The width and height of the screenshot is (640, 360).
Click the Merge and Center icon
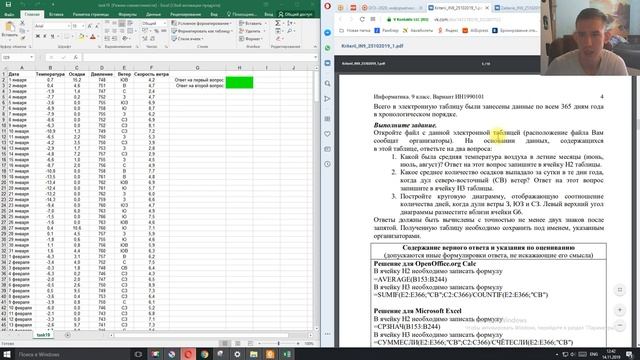pyautogui.click(x=131, y=31)
